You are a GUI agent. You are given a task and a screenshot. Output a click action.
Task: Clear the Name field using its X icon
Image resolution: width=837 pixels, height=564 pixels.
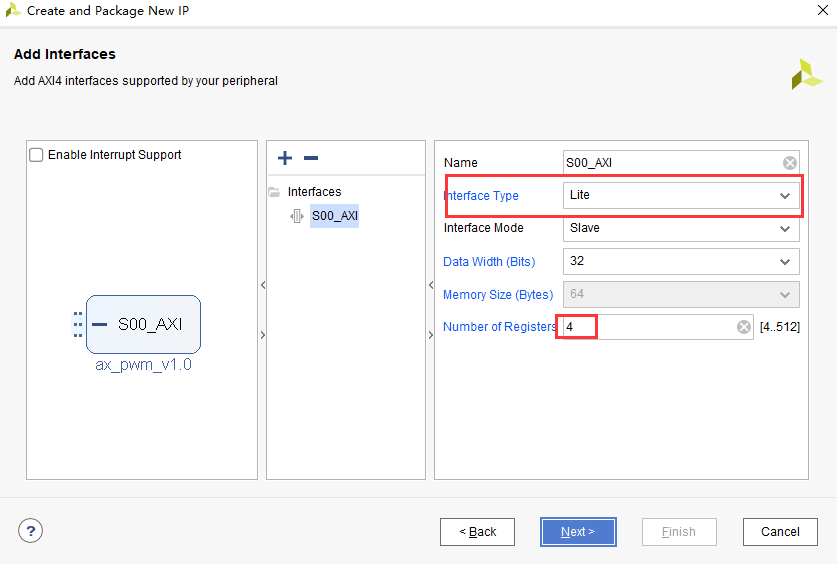(790, 163)
